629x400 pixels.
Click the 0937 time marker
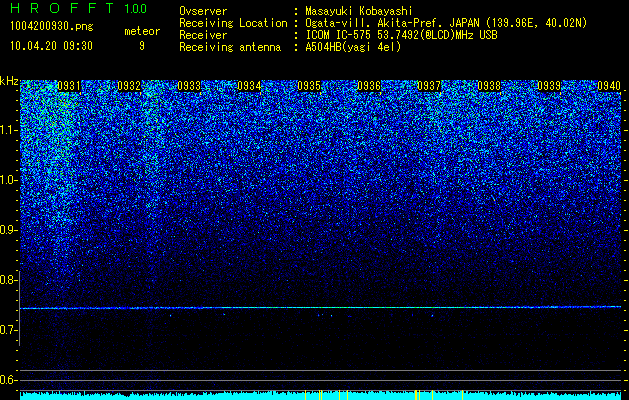point(429,86)
